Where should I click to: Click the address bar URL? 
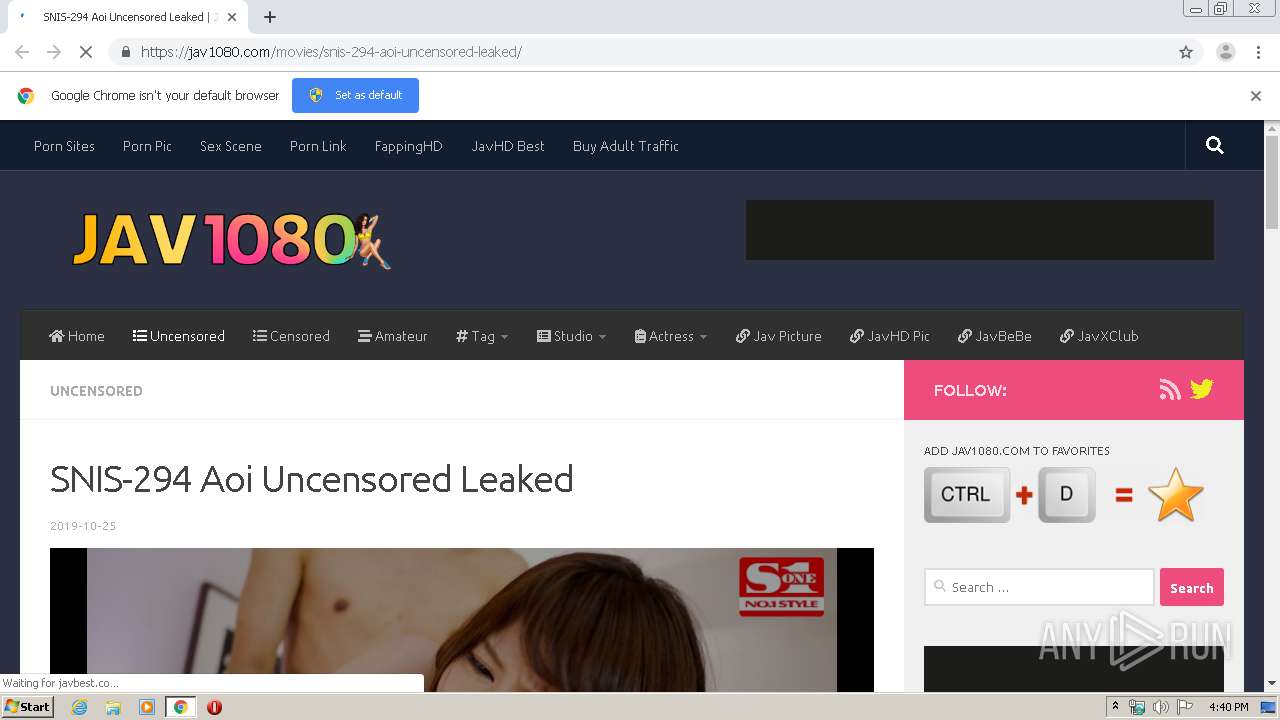pos(331,52)
